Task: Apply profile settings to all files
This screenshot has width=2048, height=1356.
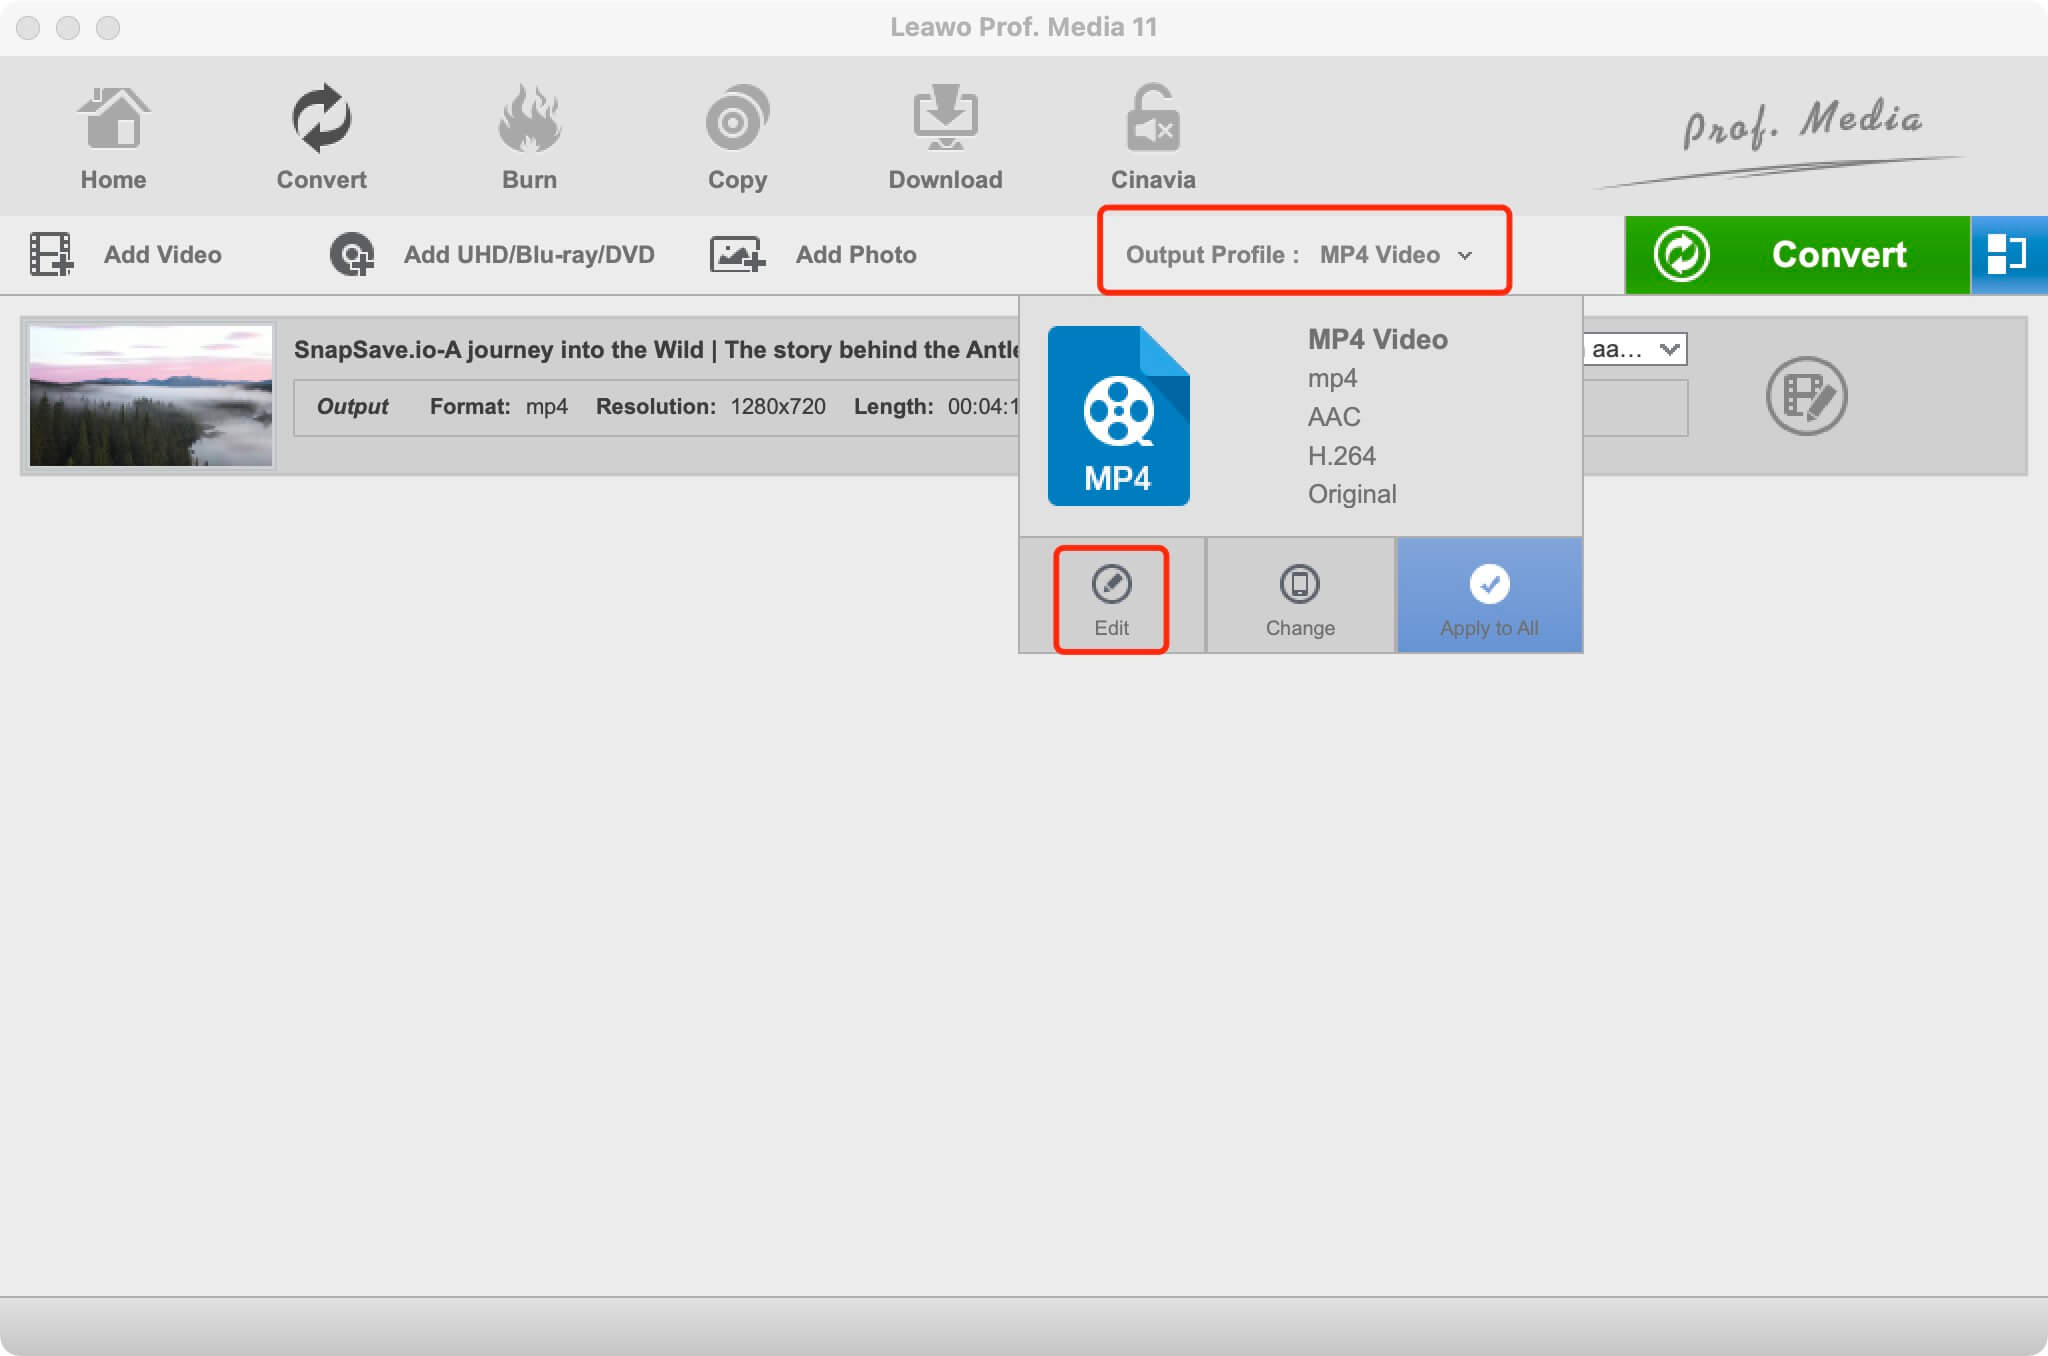Action: pyautogui.click(x=1489, y=595)
